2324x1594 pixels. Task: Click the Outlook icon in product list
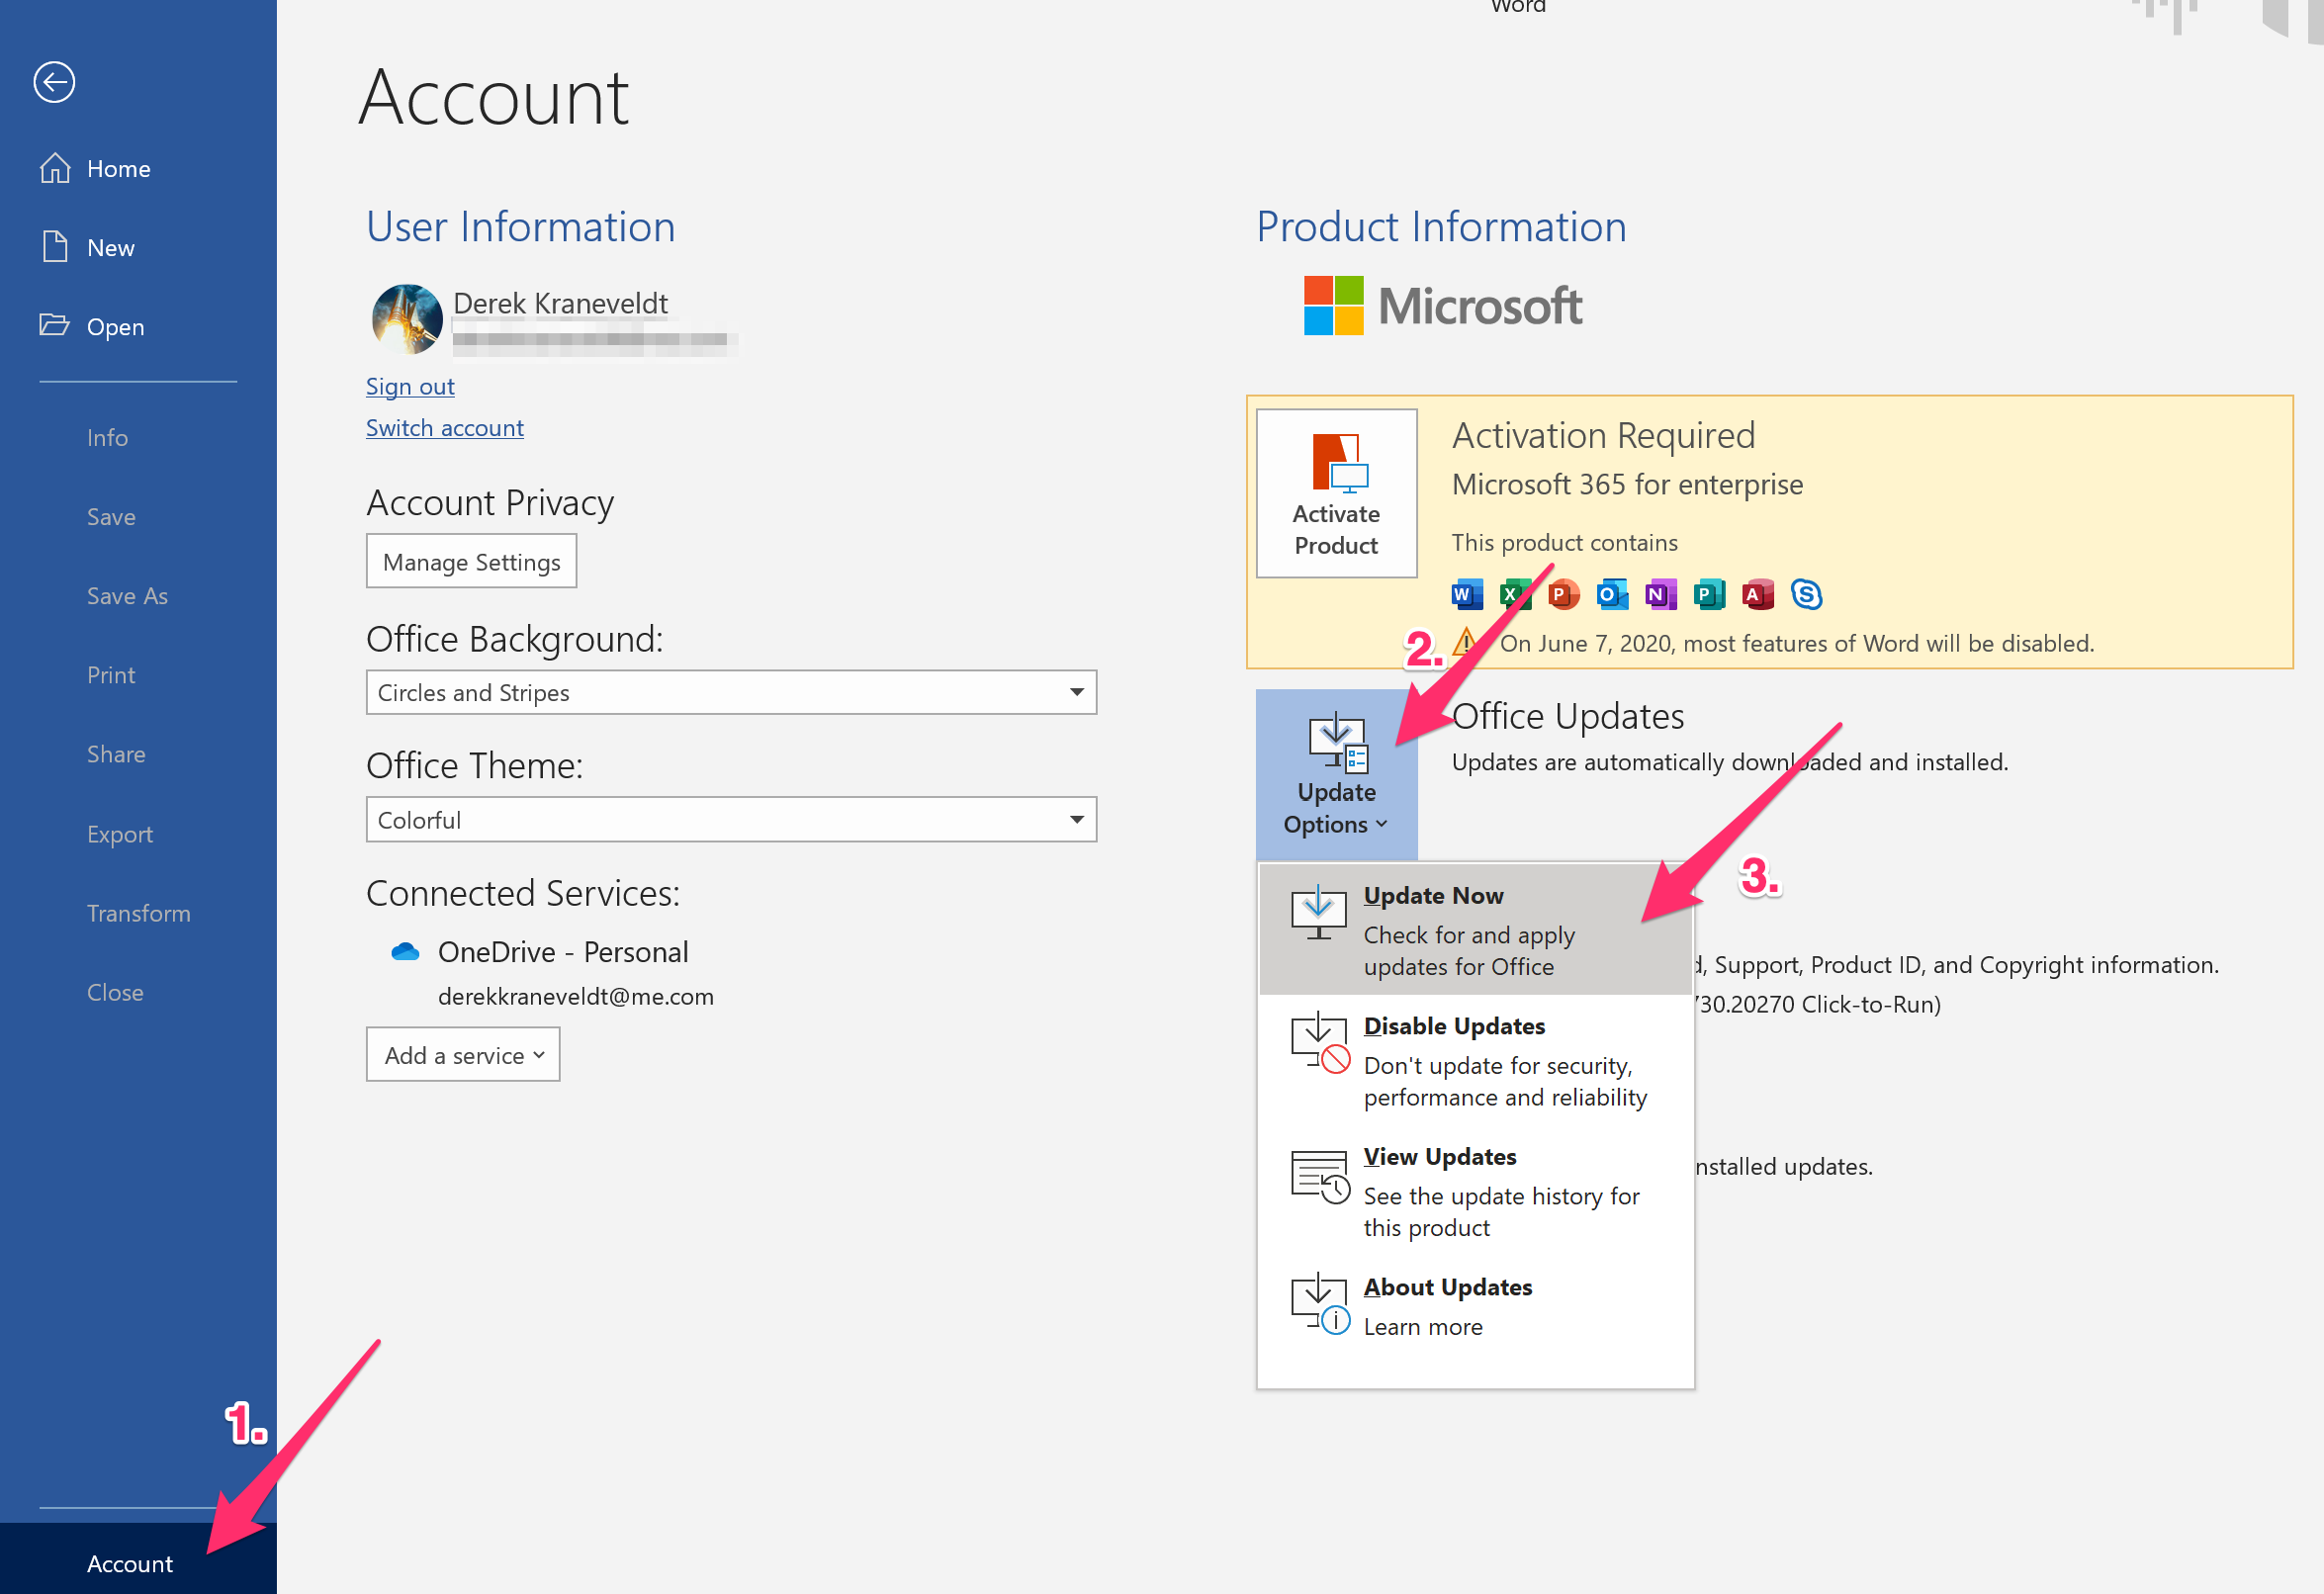[1611, 594]
